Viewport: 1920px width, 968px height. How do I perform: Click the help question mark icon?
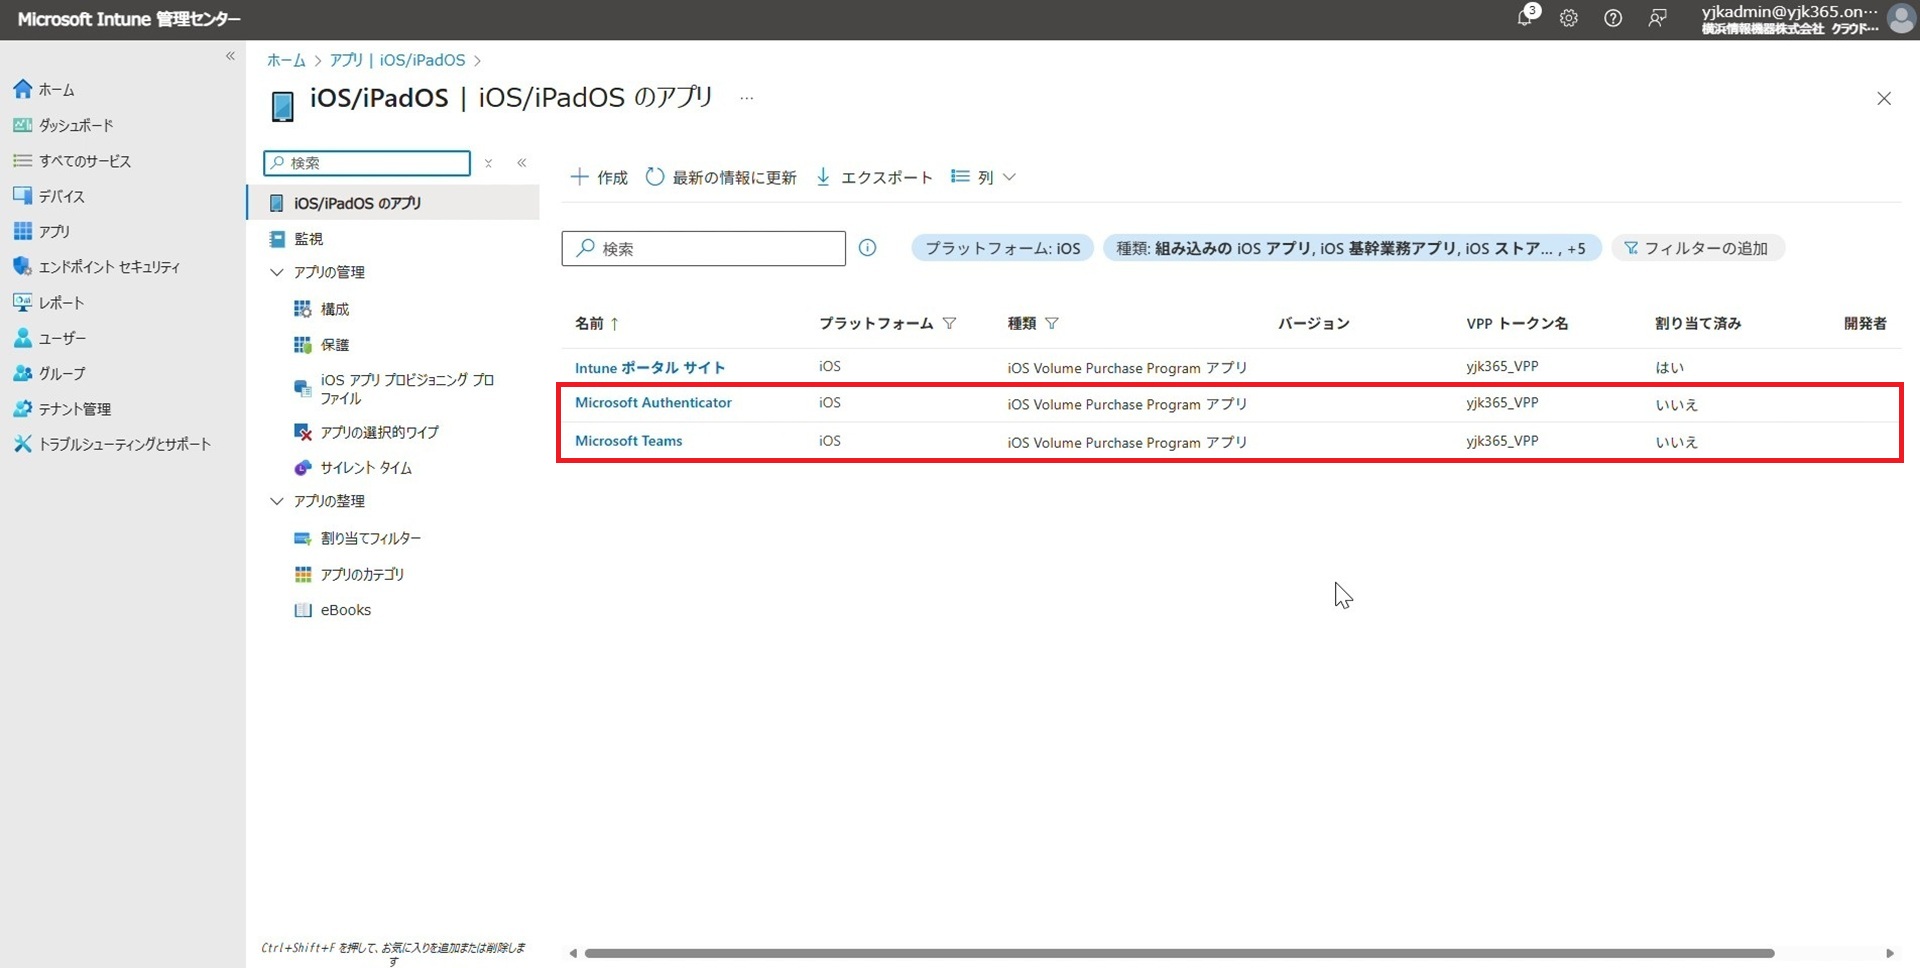click(1612, 18)
